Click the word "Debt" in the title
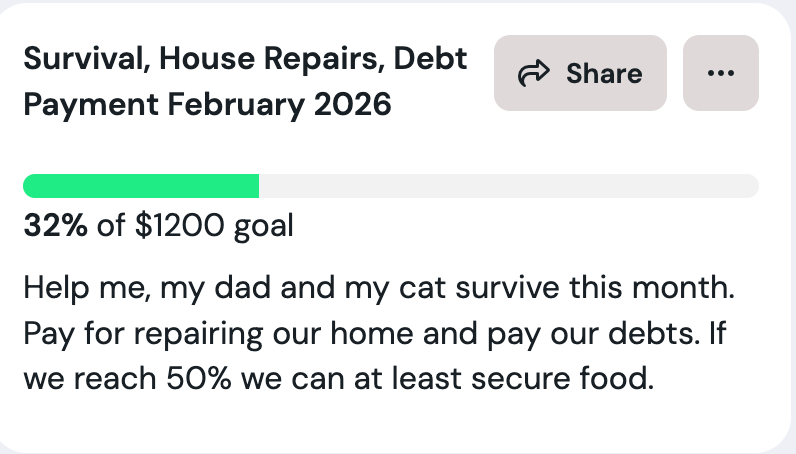This screenshot has width=796, height=454. 429,59
